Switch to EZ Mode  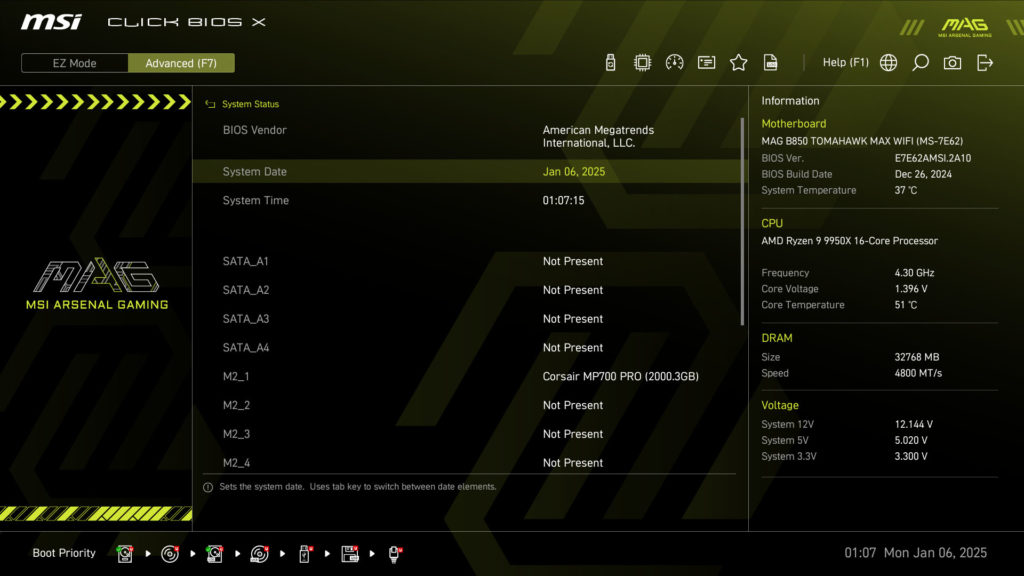(x=75, y=63)
